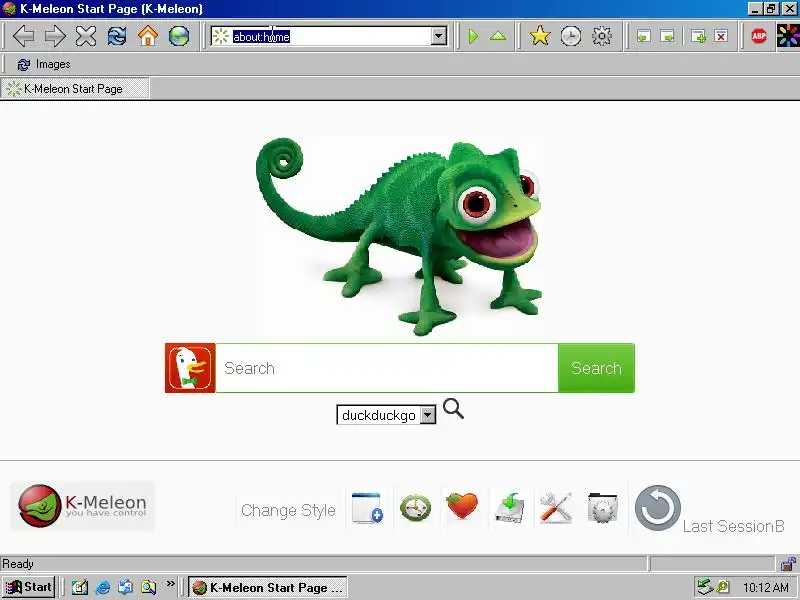Go forward with the Forward arrow
This screenshot has height=600, width=800.
(x=55, y=36)
